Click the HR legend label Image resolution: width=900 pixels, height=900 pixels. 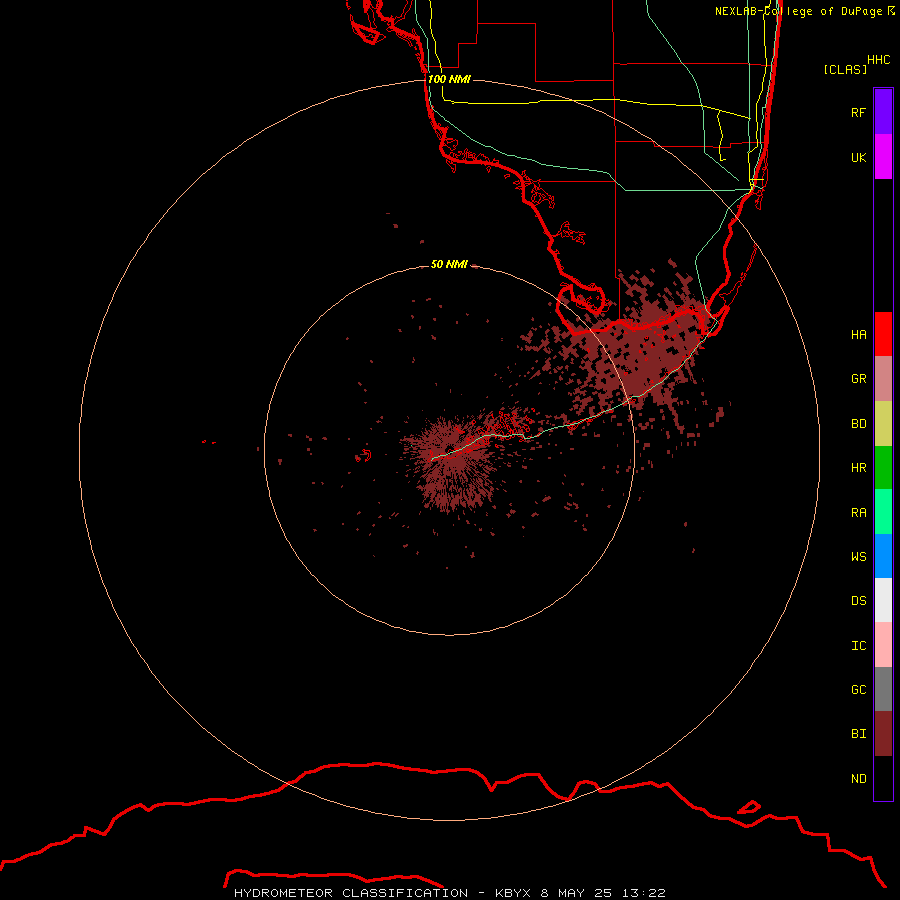coord(858,468)
